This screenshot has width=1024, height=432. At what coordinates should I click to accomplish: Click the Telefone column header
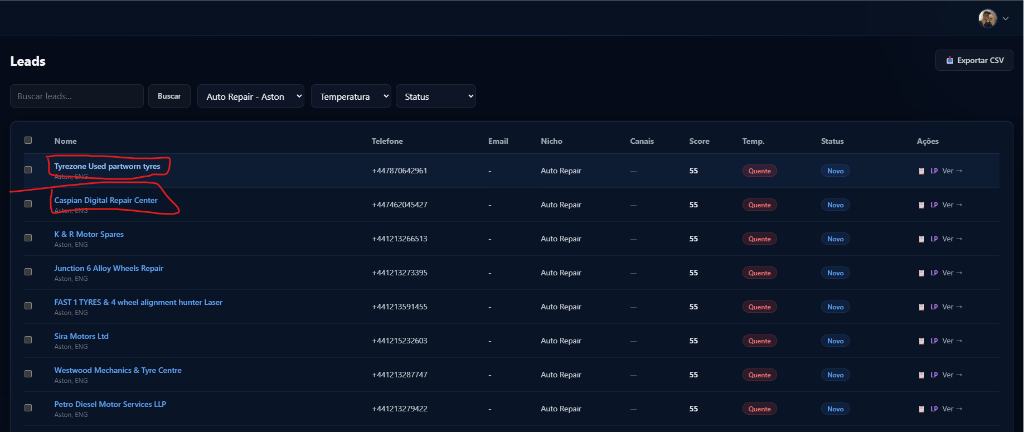coord(387,141)
